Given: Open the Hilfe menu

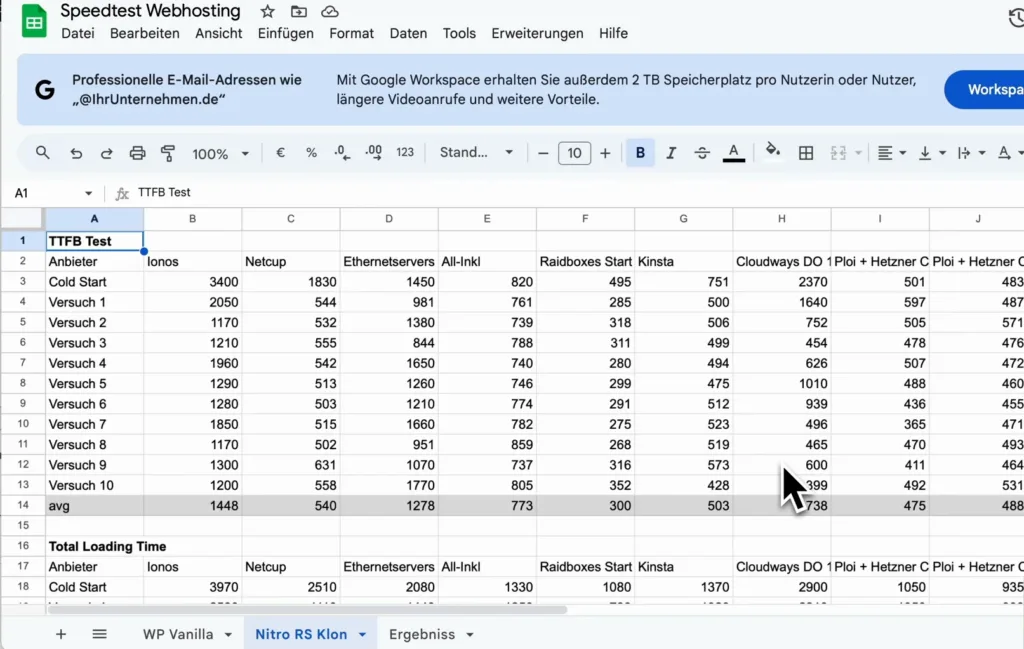Looking at the screenshot, I should coord(613,33).
